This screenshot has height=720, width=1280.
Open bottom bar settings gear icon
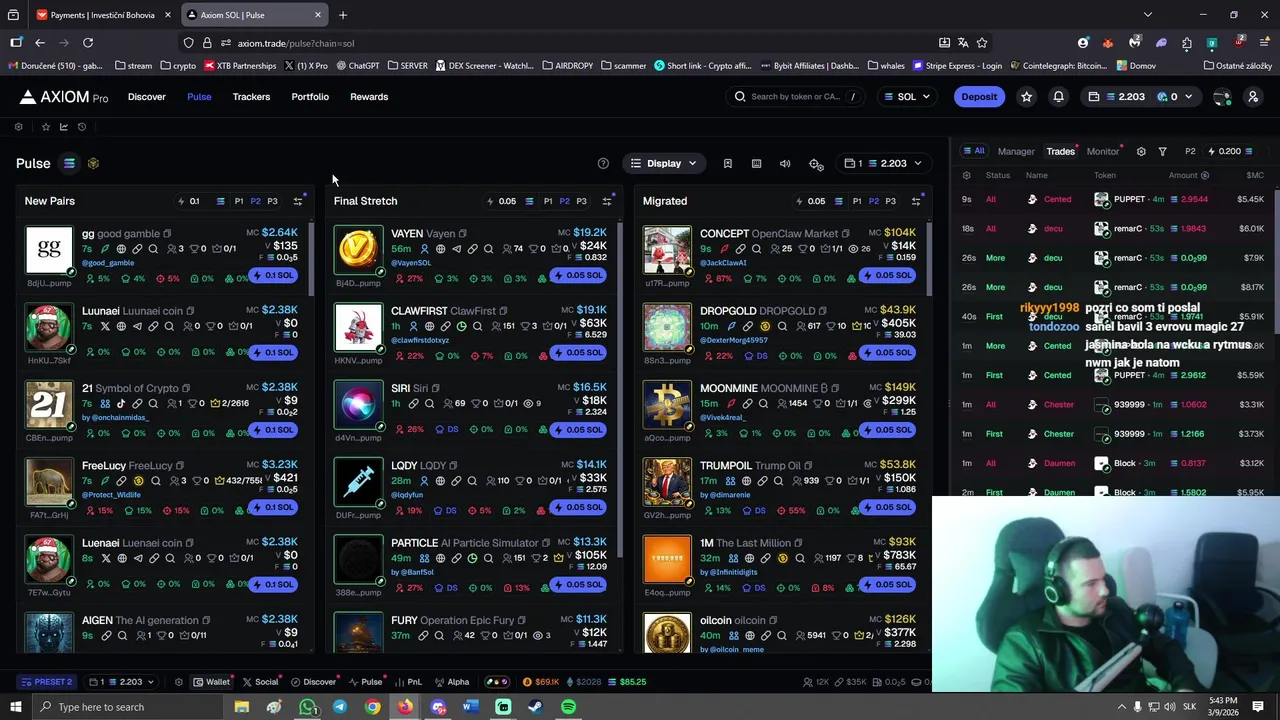click(x=179, y=682)
